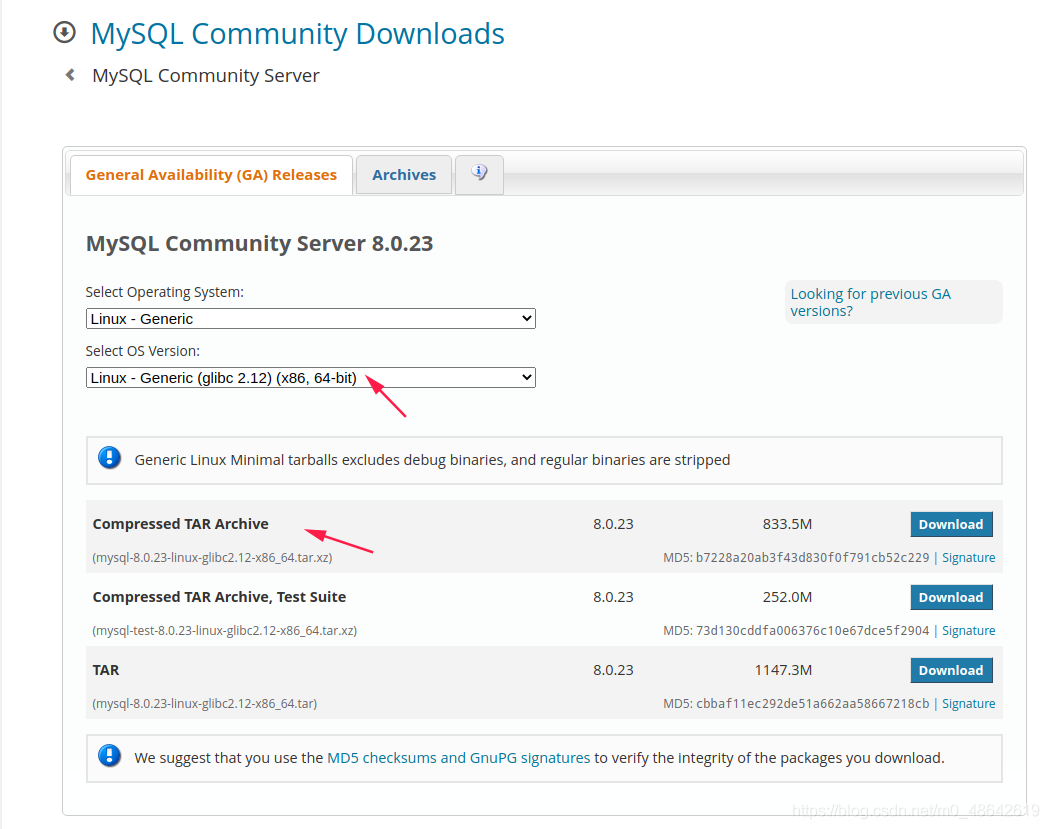Viewport: 1049px width, 829px height.
Task: Download the TAR package
Action: pos(950,669)
